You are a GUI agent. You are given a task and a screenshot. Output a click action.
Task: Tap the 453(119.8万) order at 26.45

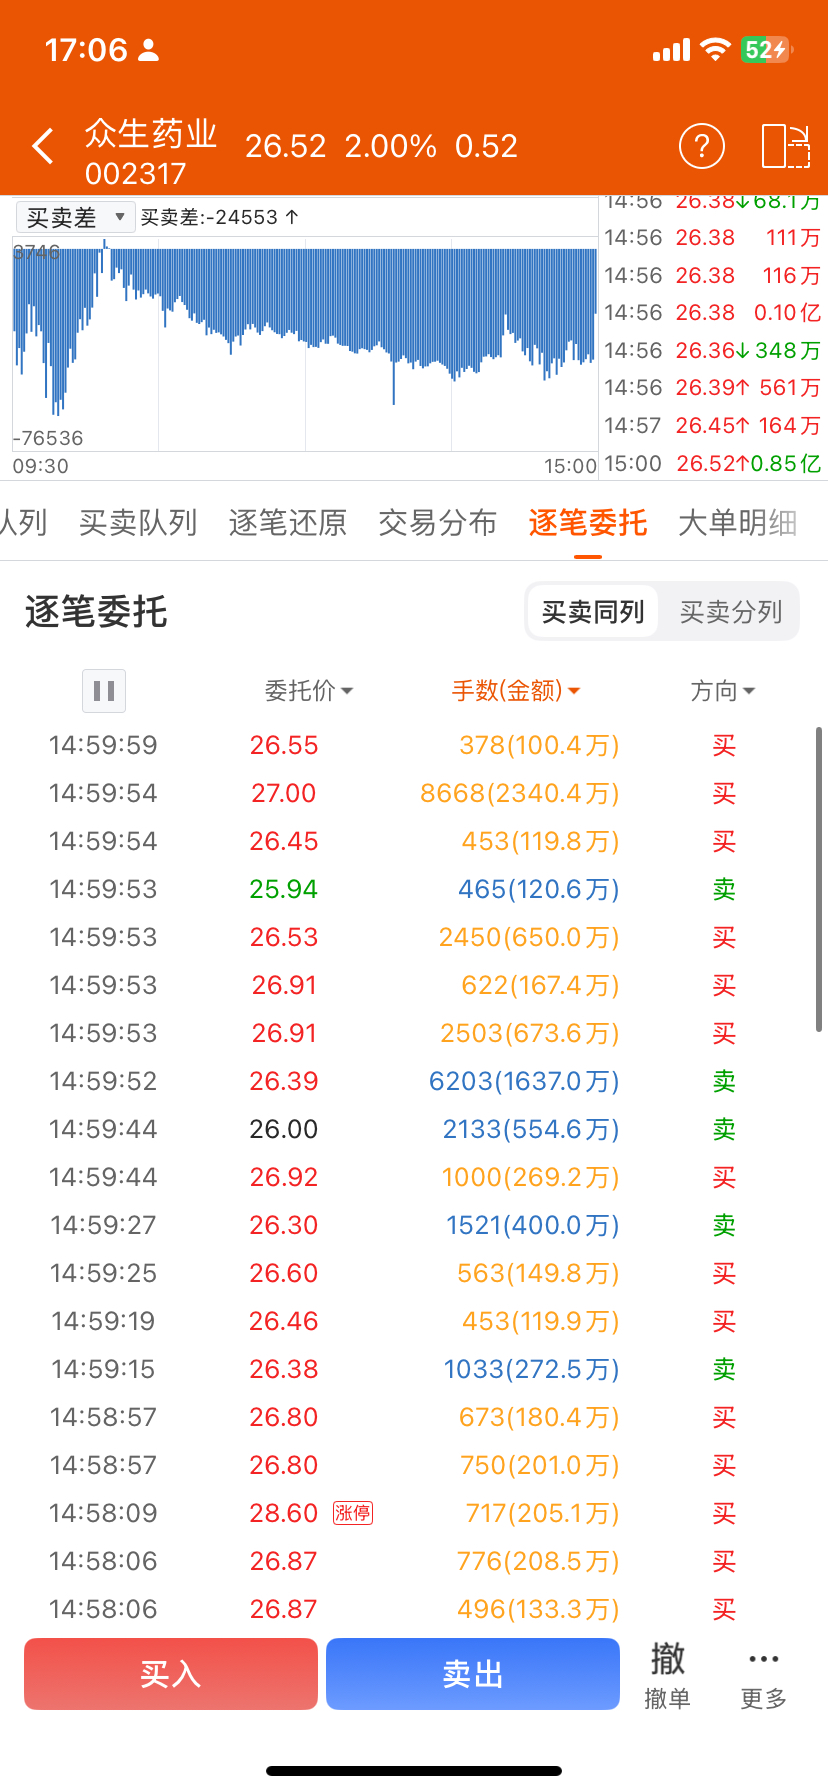click(x=414, y=841)
